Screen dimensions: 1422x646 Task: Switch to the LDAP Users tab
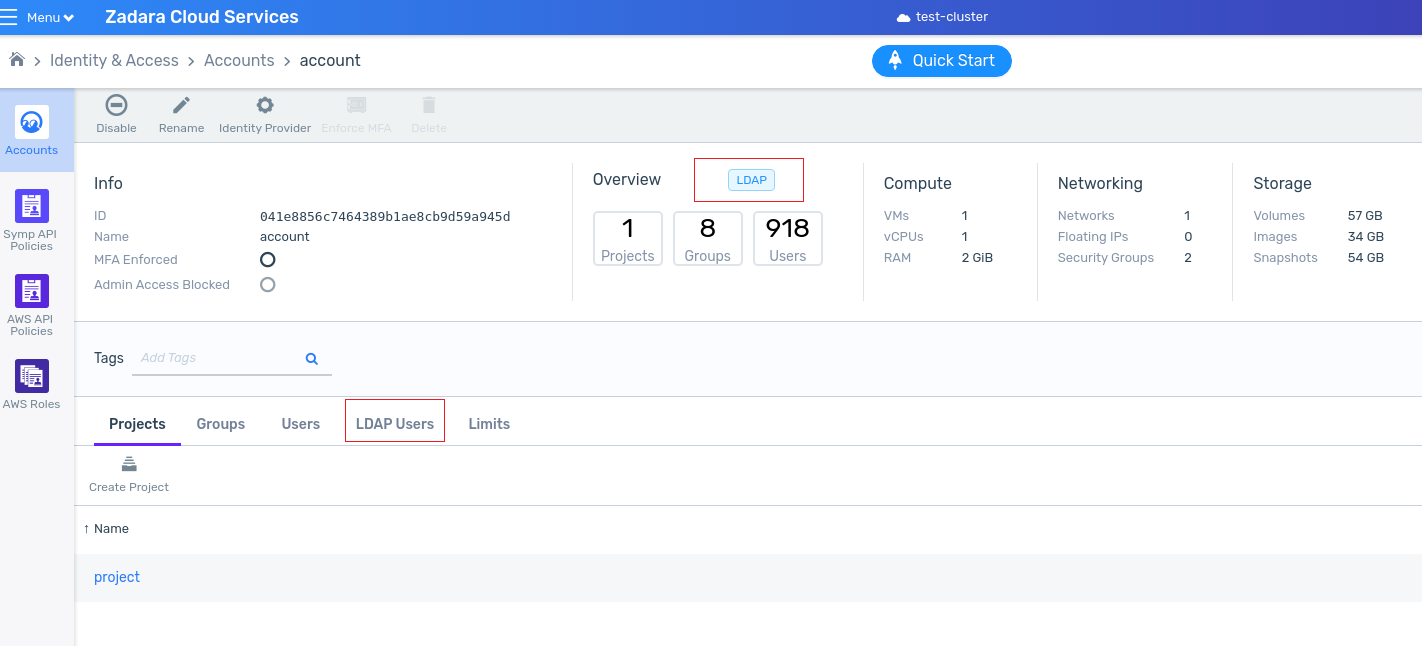pos(395,424)
